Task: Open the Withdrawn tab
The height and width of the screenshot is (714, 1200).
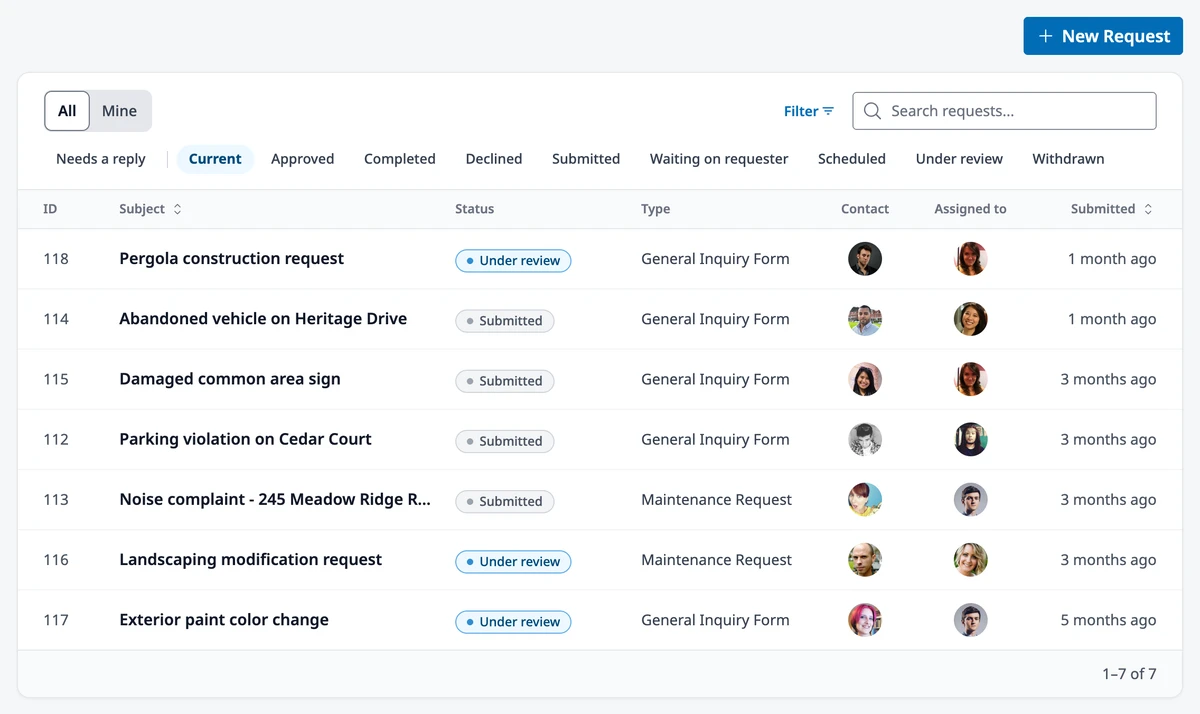Action: click(x=1068, y=159)
